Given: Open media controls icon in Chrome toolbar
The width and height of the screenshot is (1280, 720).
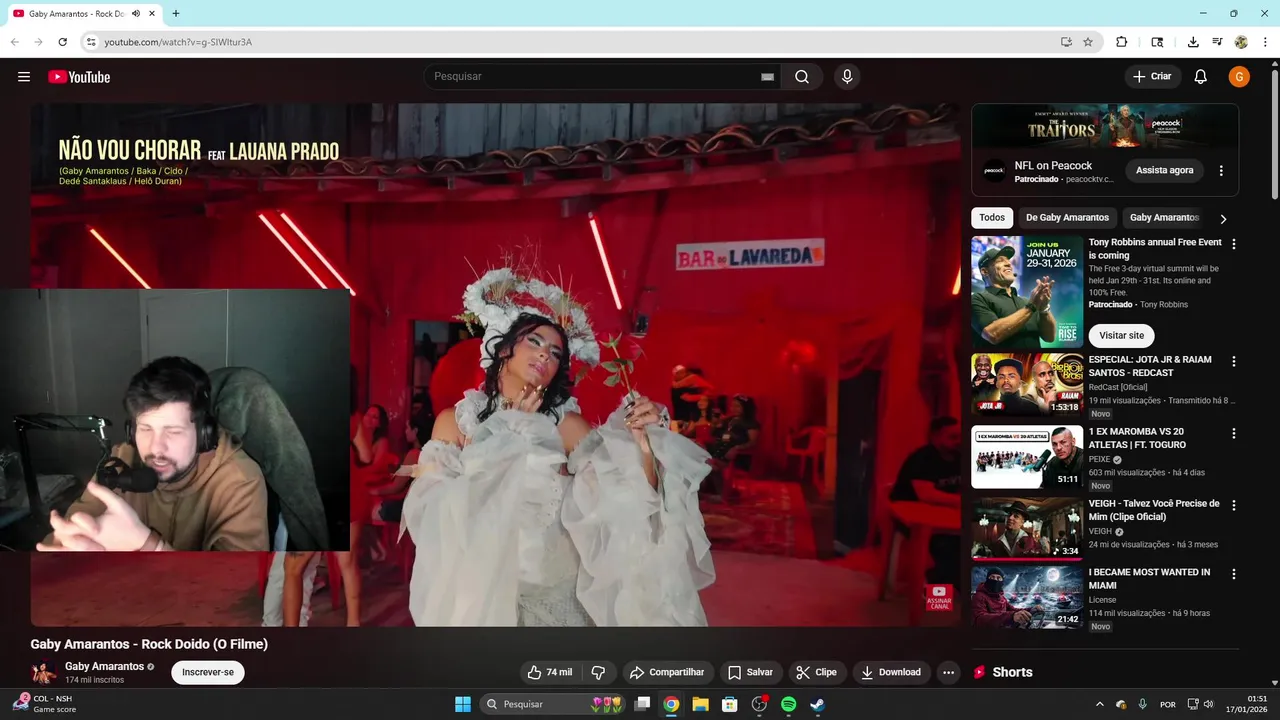Looking at the screenshot, I should pyautogui.click(x=1217, y=42).
